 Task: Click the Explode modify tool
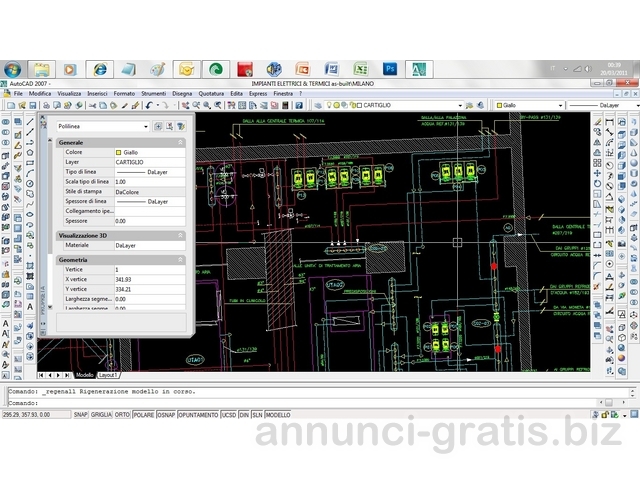click(598, 286)
